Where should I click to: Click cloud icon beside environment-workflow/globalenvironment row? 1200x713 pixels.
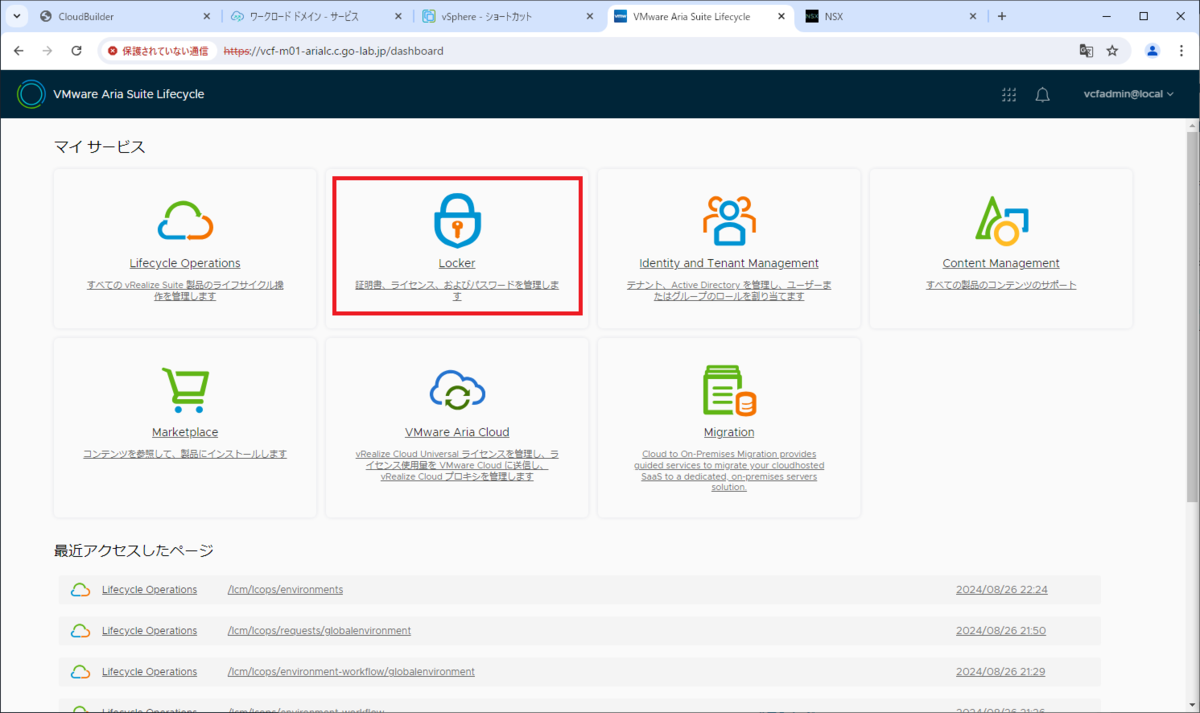click(81, 672)
